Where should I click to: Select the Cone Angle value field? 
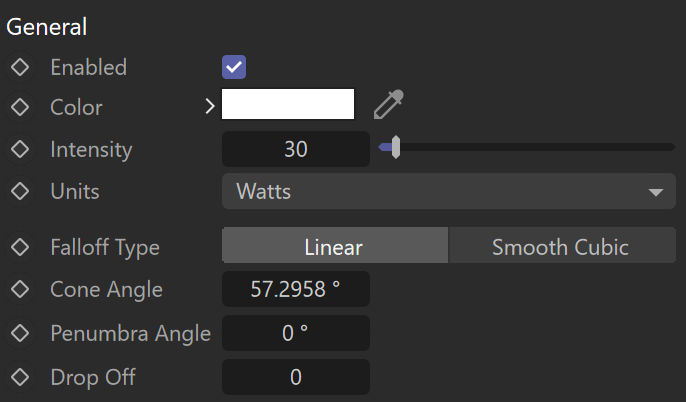(x=296, y=289)
